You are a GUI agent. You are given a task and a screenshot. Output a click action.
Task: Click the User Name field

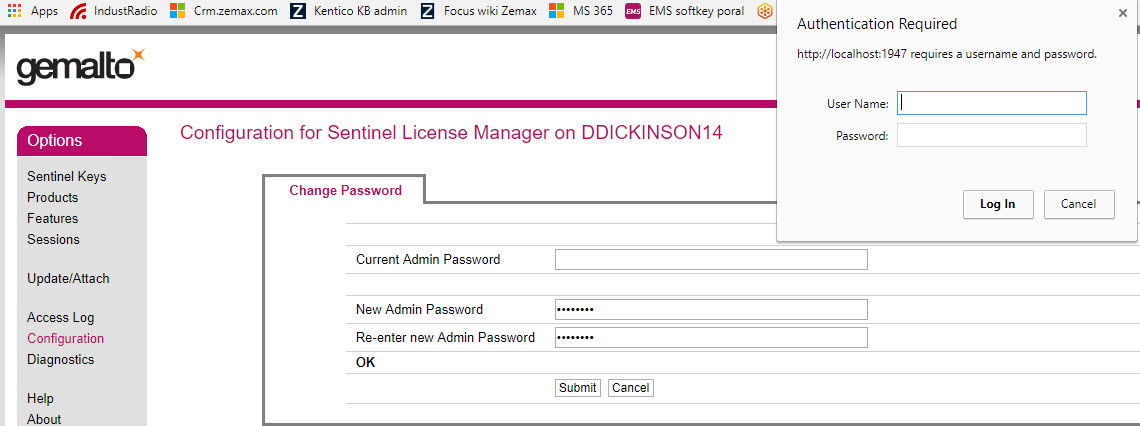992,103
